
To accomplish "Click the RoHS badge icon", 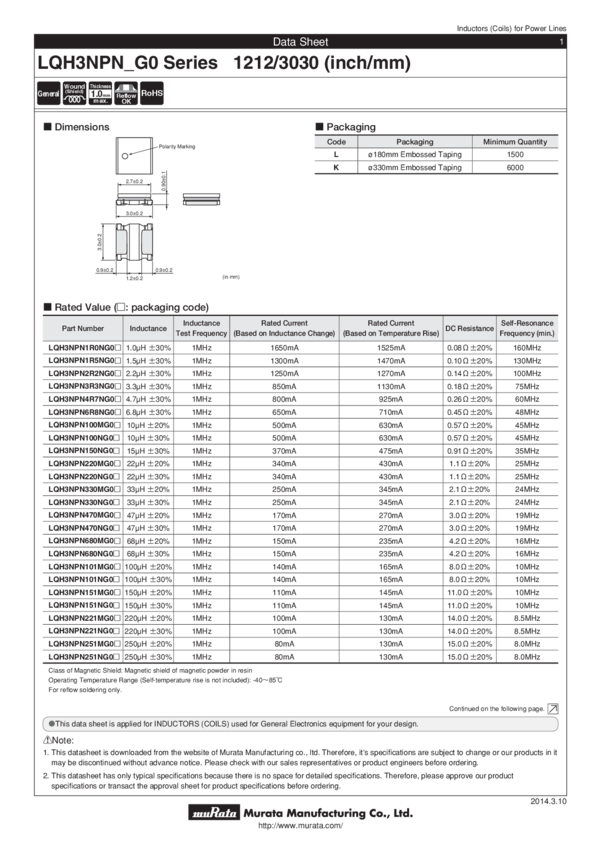I will [x=152, y=93].
